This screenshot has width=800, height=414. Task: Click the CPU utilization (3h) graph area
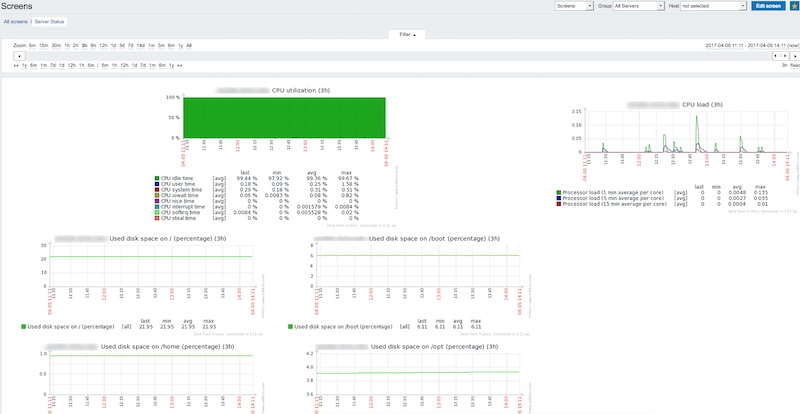(x=284, y=117)
